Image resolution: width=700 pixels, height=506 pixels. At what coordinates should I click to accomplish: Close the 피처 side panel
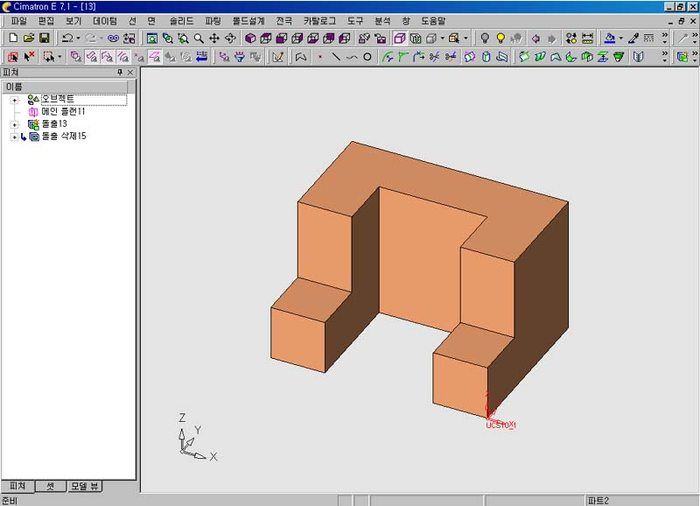[130, 72]
